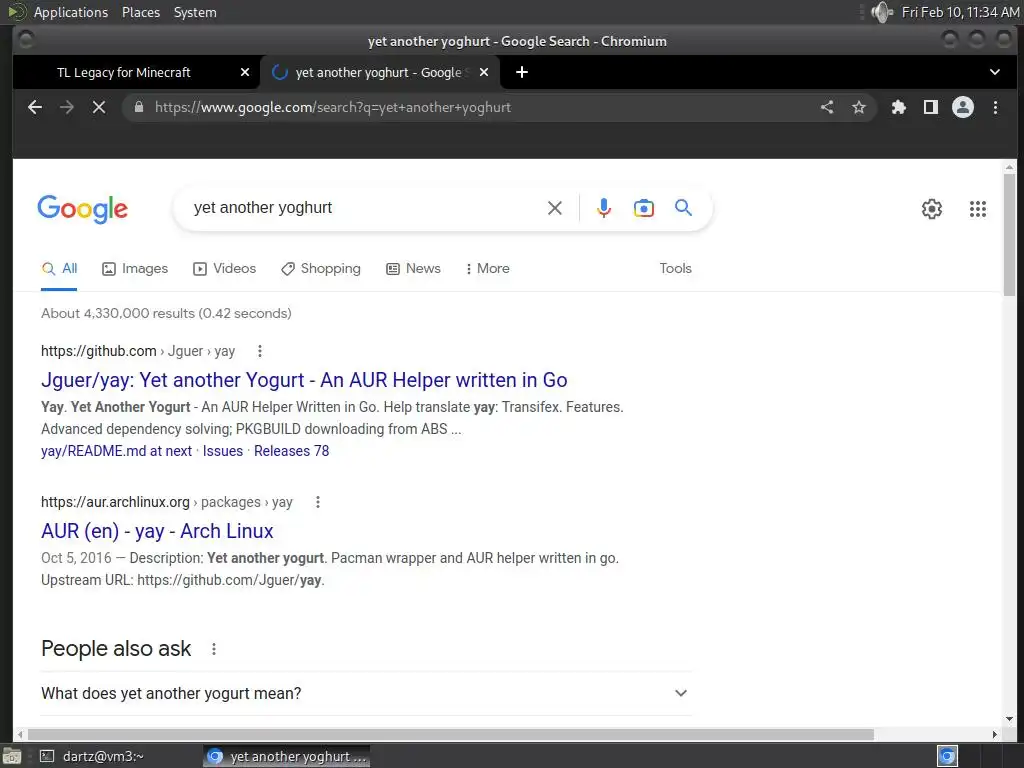
Task: Click the address bar URL
Action: [x=333, y=107]
